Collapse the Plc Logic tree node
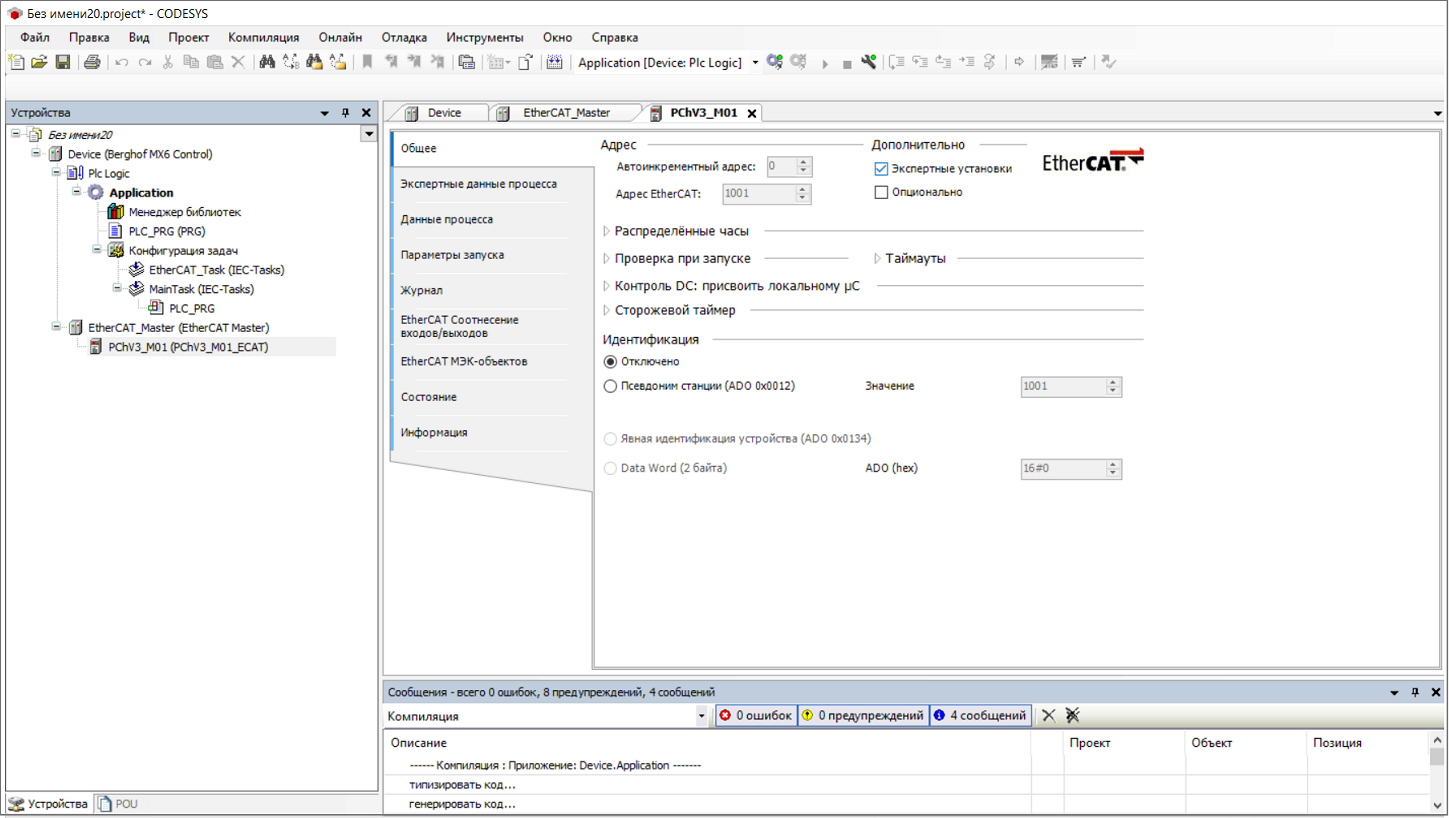 pyautogui.click(x=58, y=173)
